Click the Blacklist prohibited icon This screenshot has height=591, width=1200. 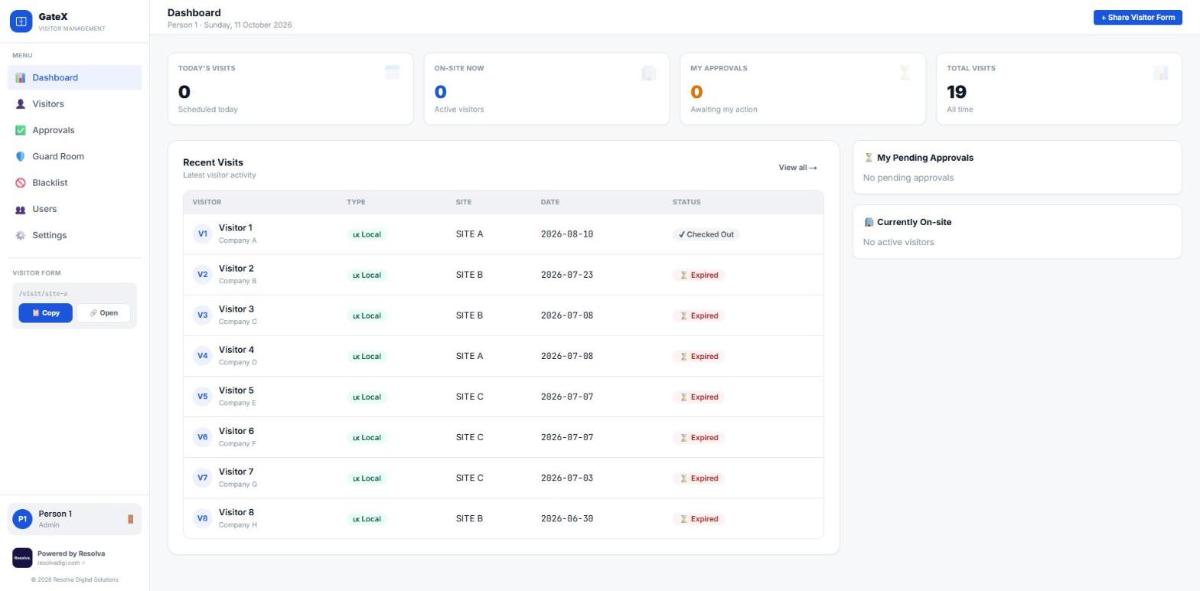21,183
